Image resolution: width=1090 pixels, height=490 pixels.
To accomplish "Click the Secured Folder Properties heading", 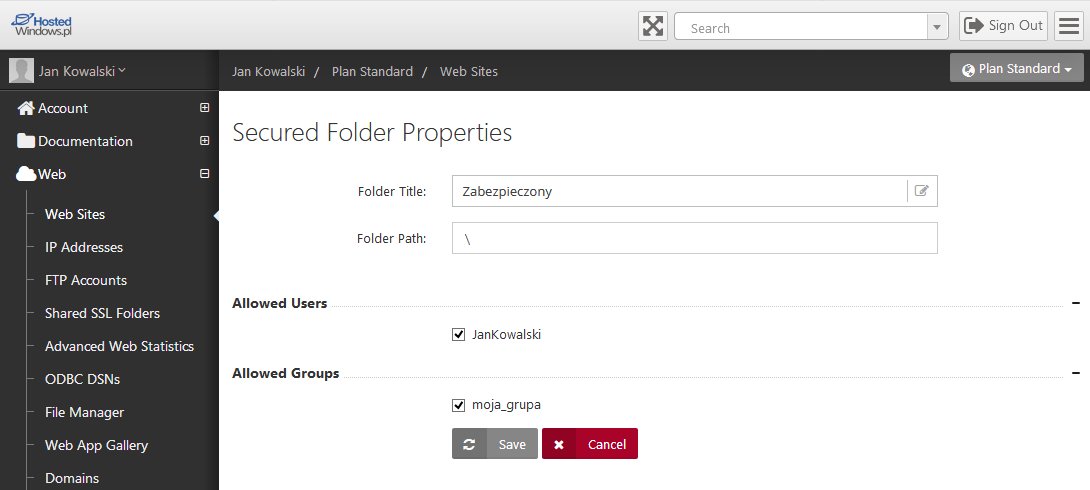I will (x=372, y=132).
